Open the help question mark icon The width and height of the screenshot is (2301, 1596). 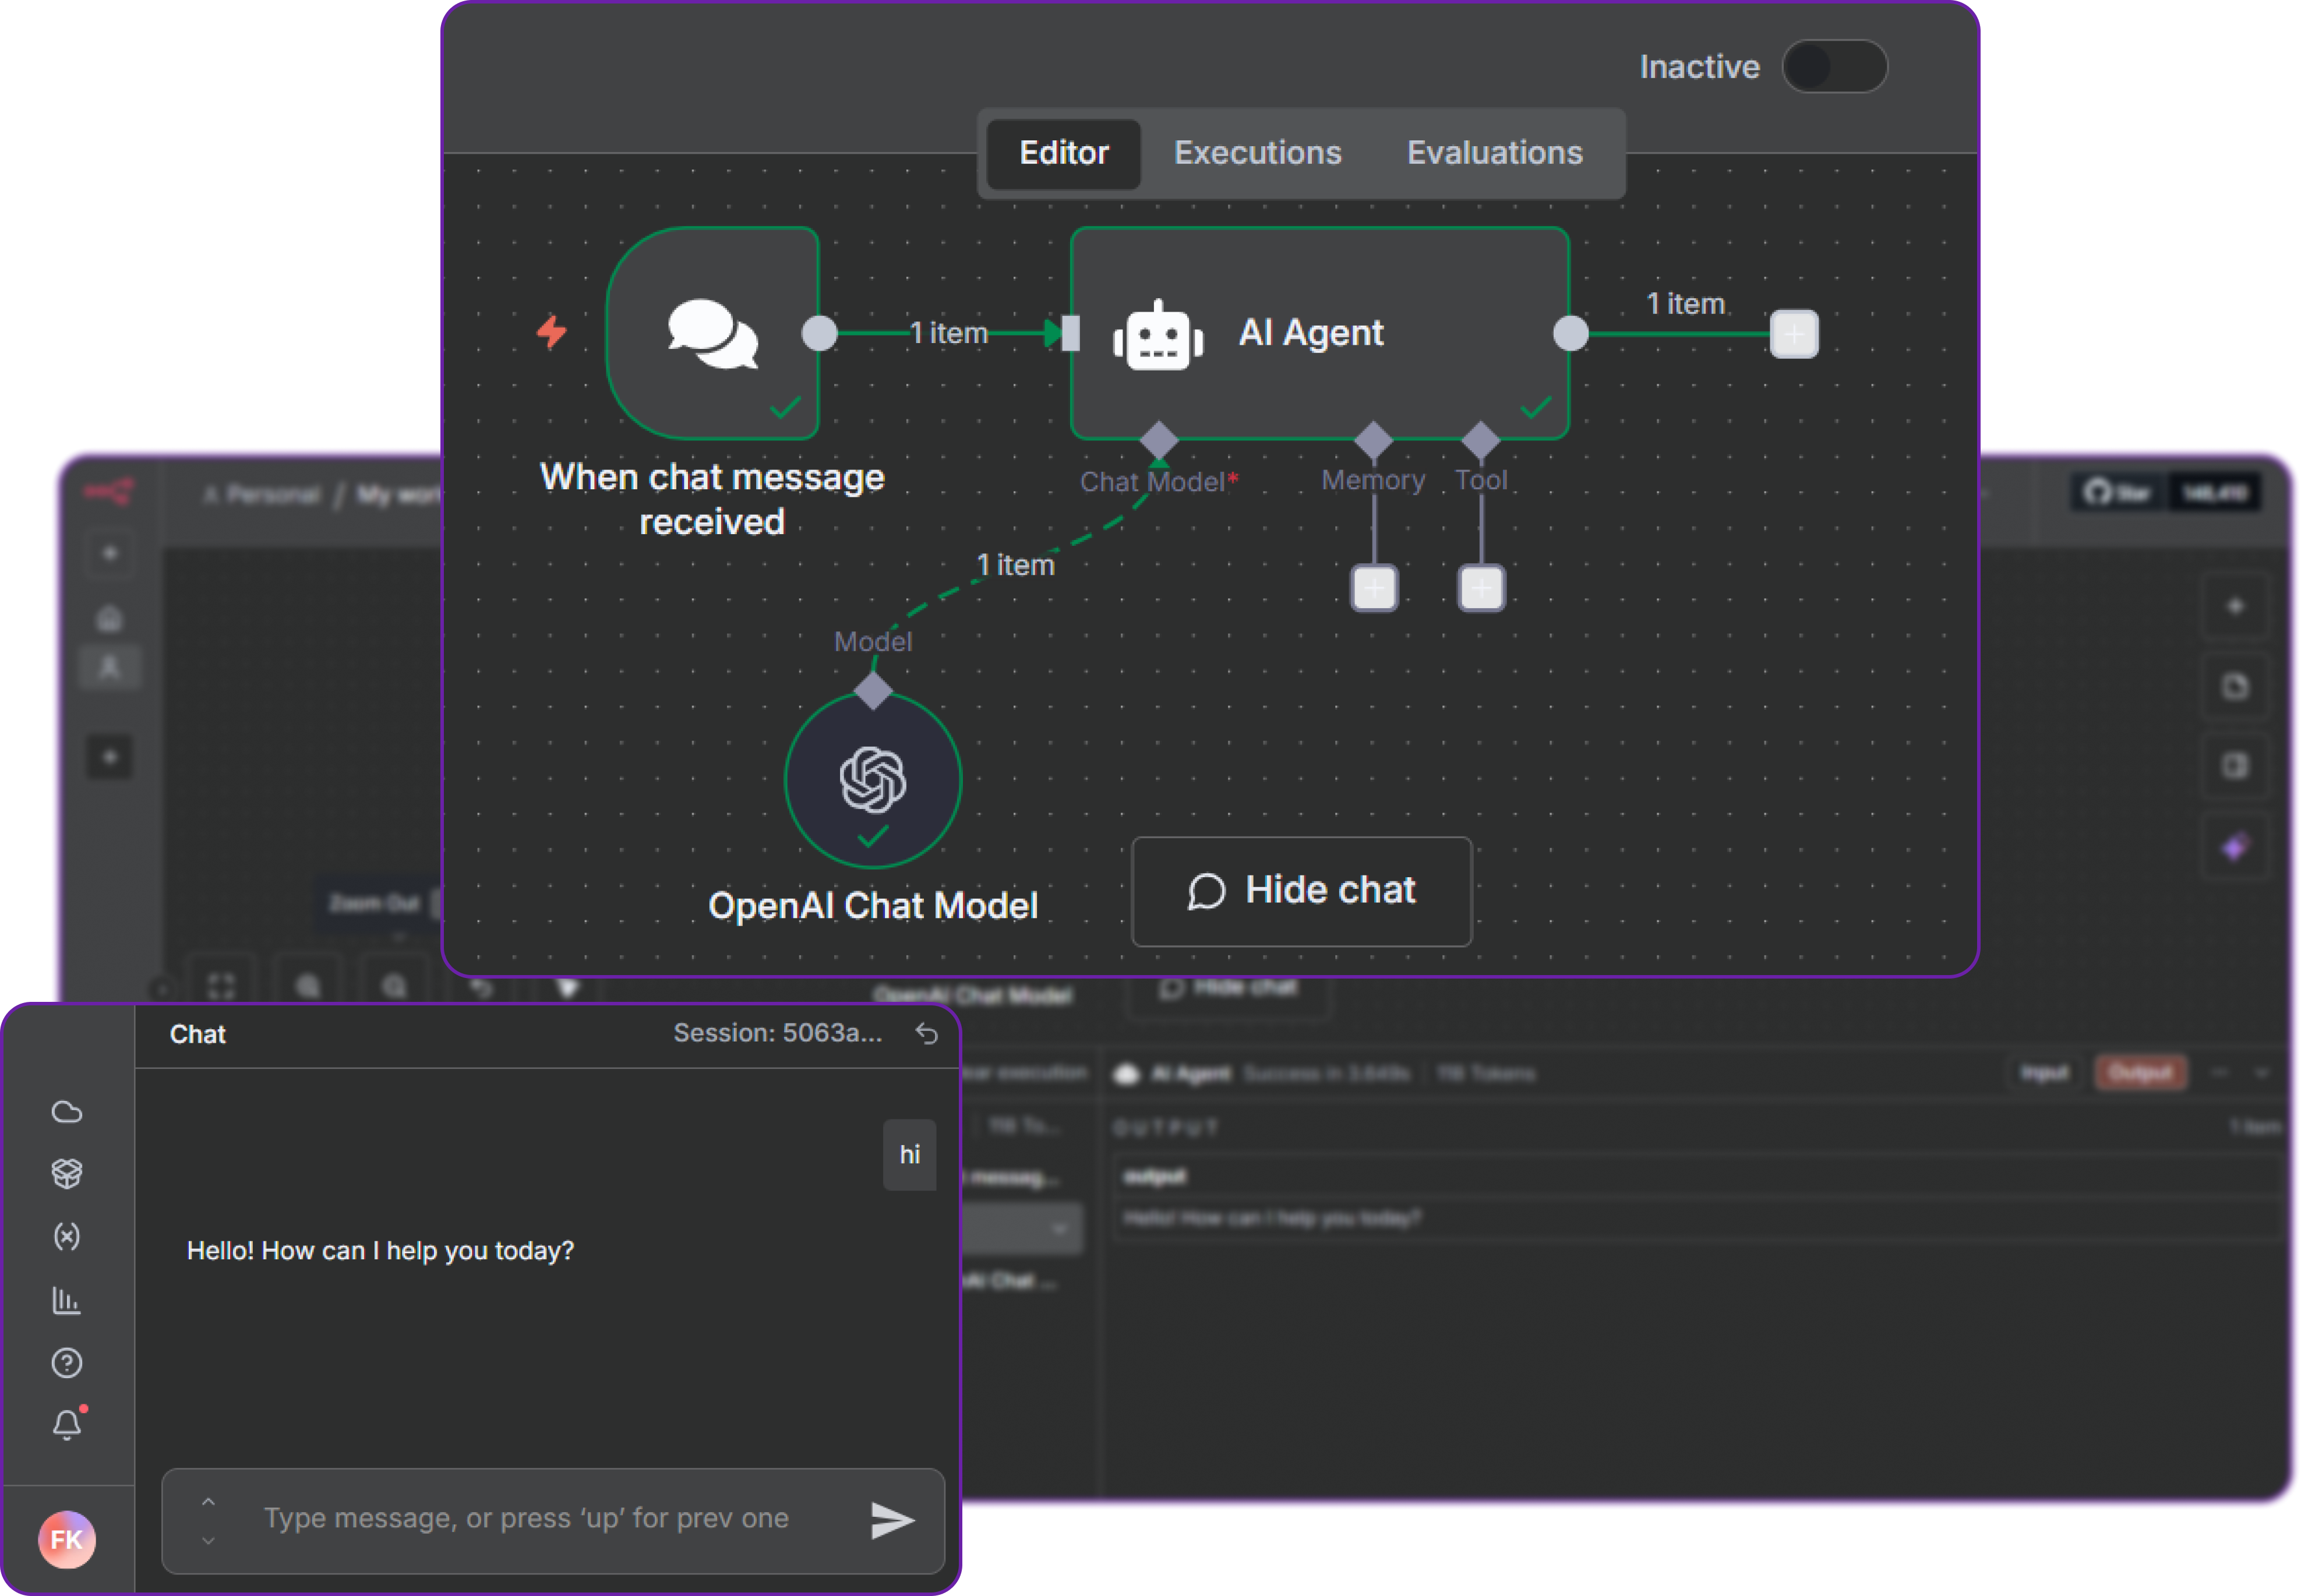pyautogui.click(x=66, y=1363)
